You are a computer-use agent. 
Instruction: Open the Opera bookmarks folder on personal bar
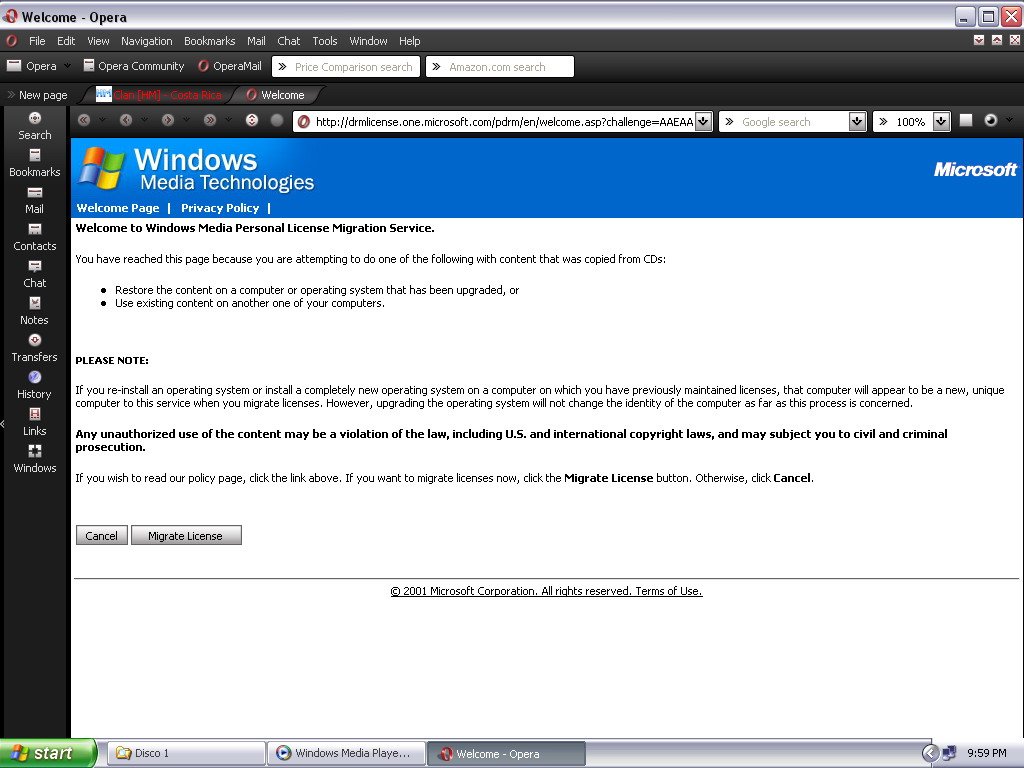32,66
